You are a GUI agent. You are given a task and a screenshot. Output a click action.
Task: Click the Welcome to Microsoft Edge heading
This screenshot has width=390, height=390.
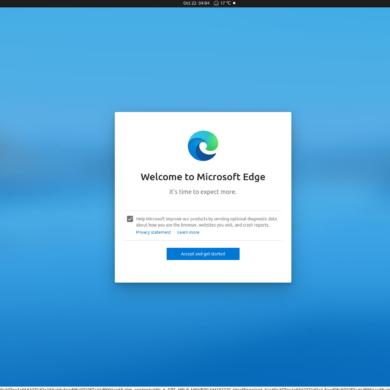(x=203, y=177)
